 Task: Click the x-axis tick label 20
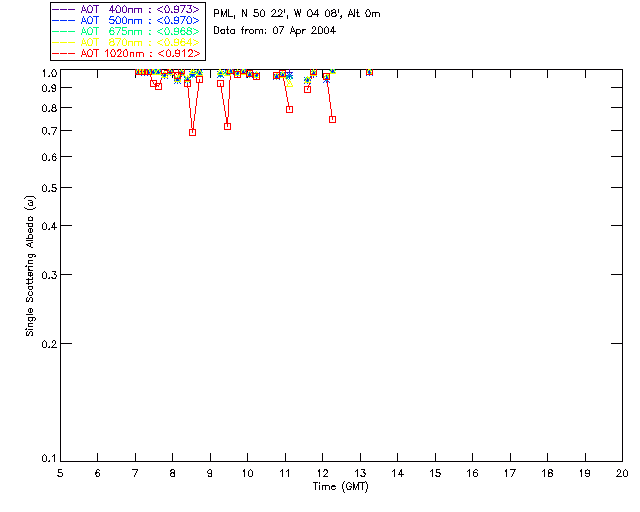click(622, 474)
